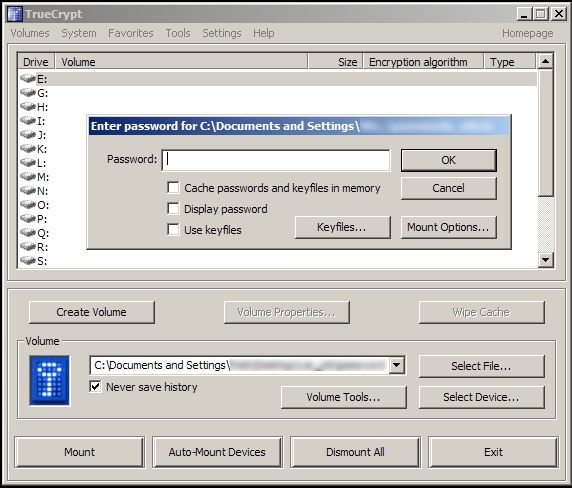Click the volume path text field
Viewport: 572px width, 488px height.
pos(239,365)
